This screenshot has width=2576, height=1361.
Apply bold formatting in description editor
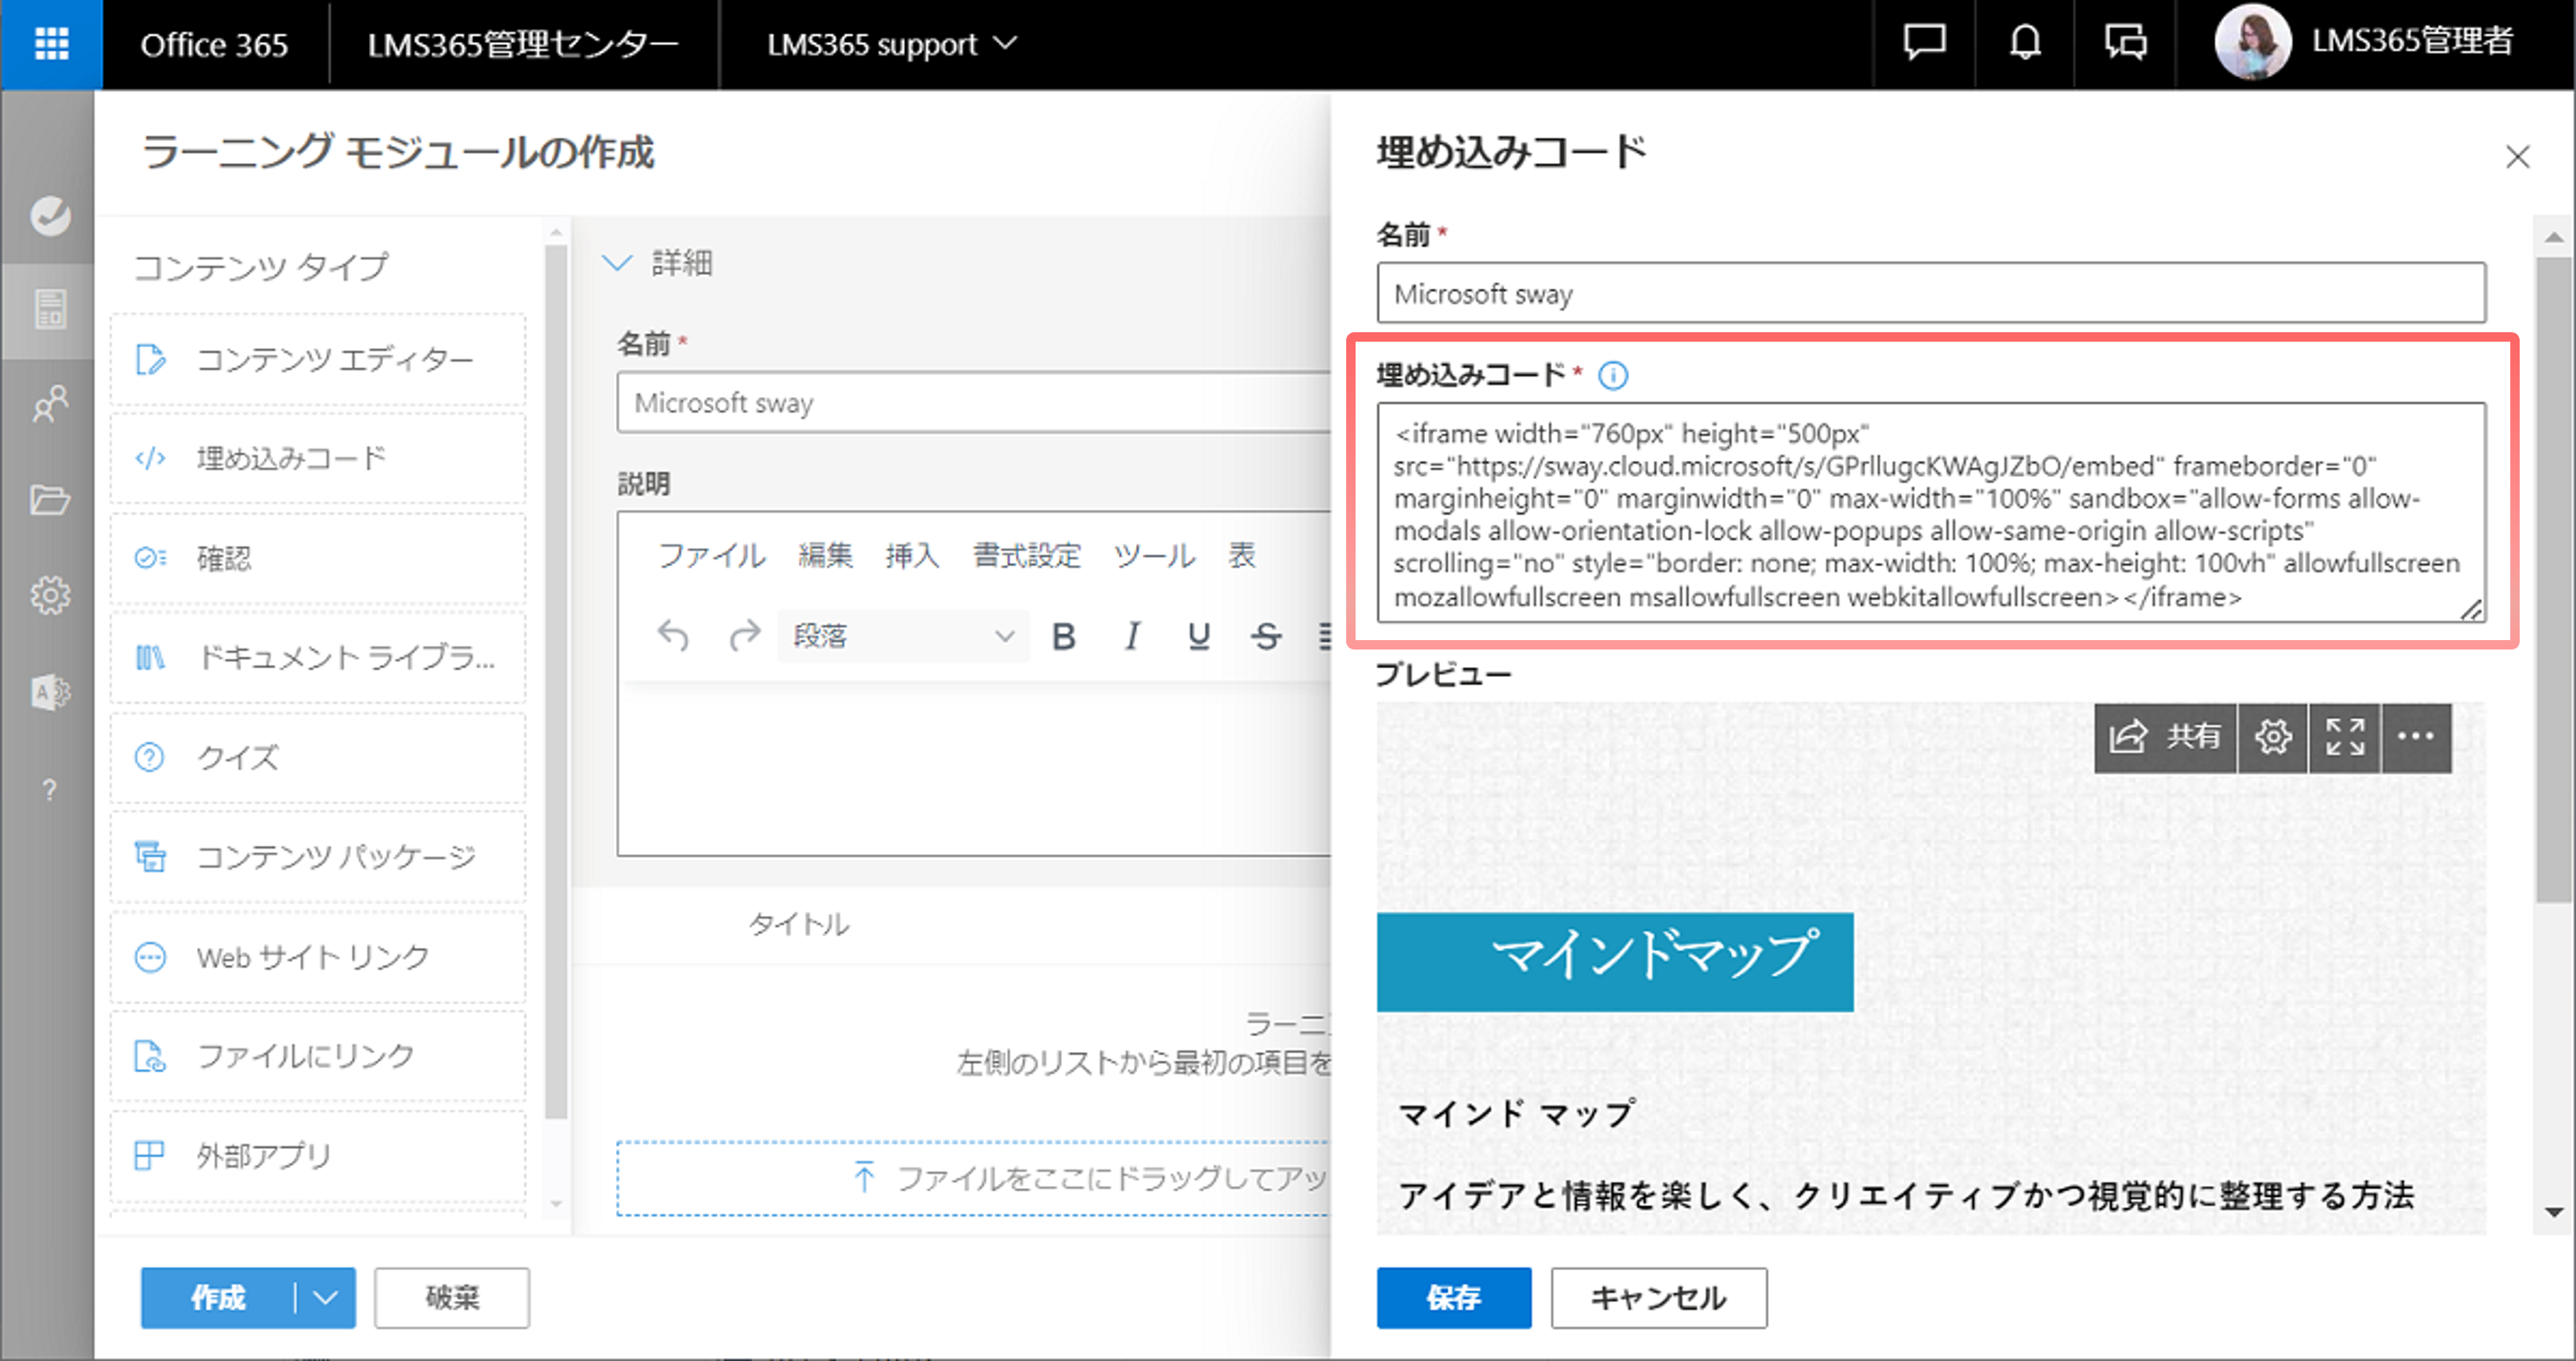(1064, 636)
